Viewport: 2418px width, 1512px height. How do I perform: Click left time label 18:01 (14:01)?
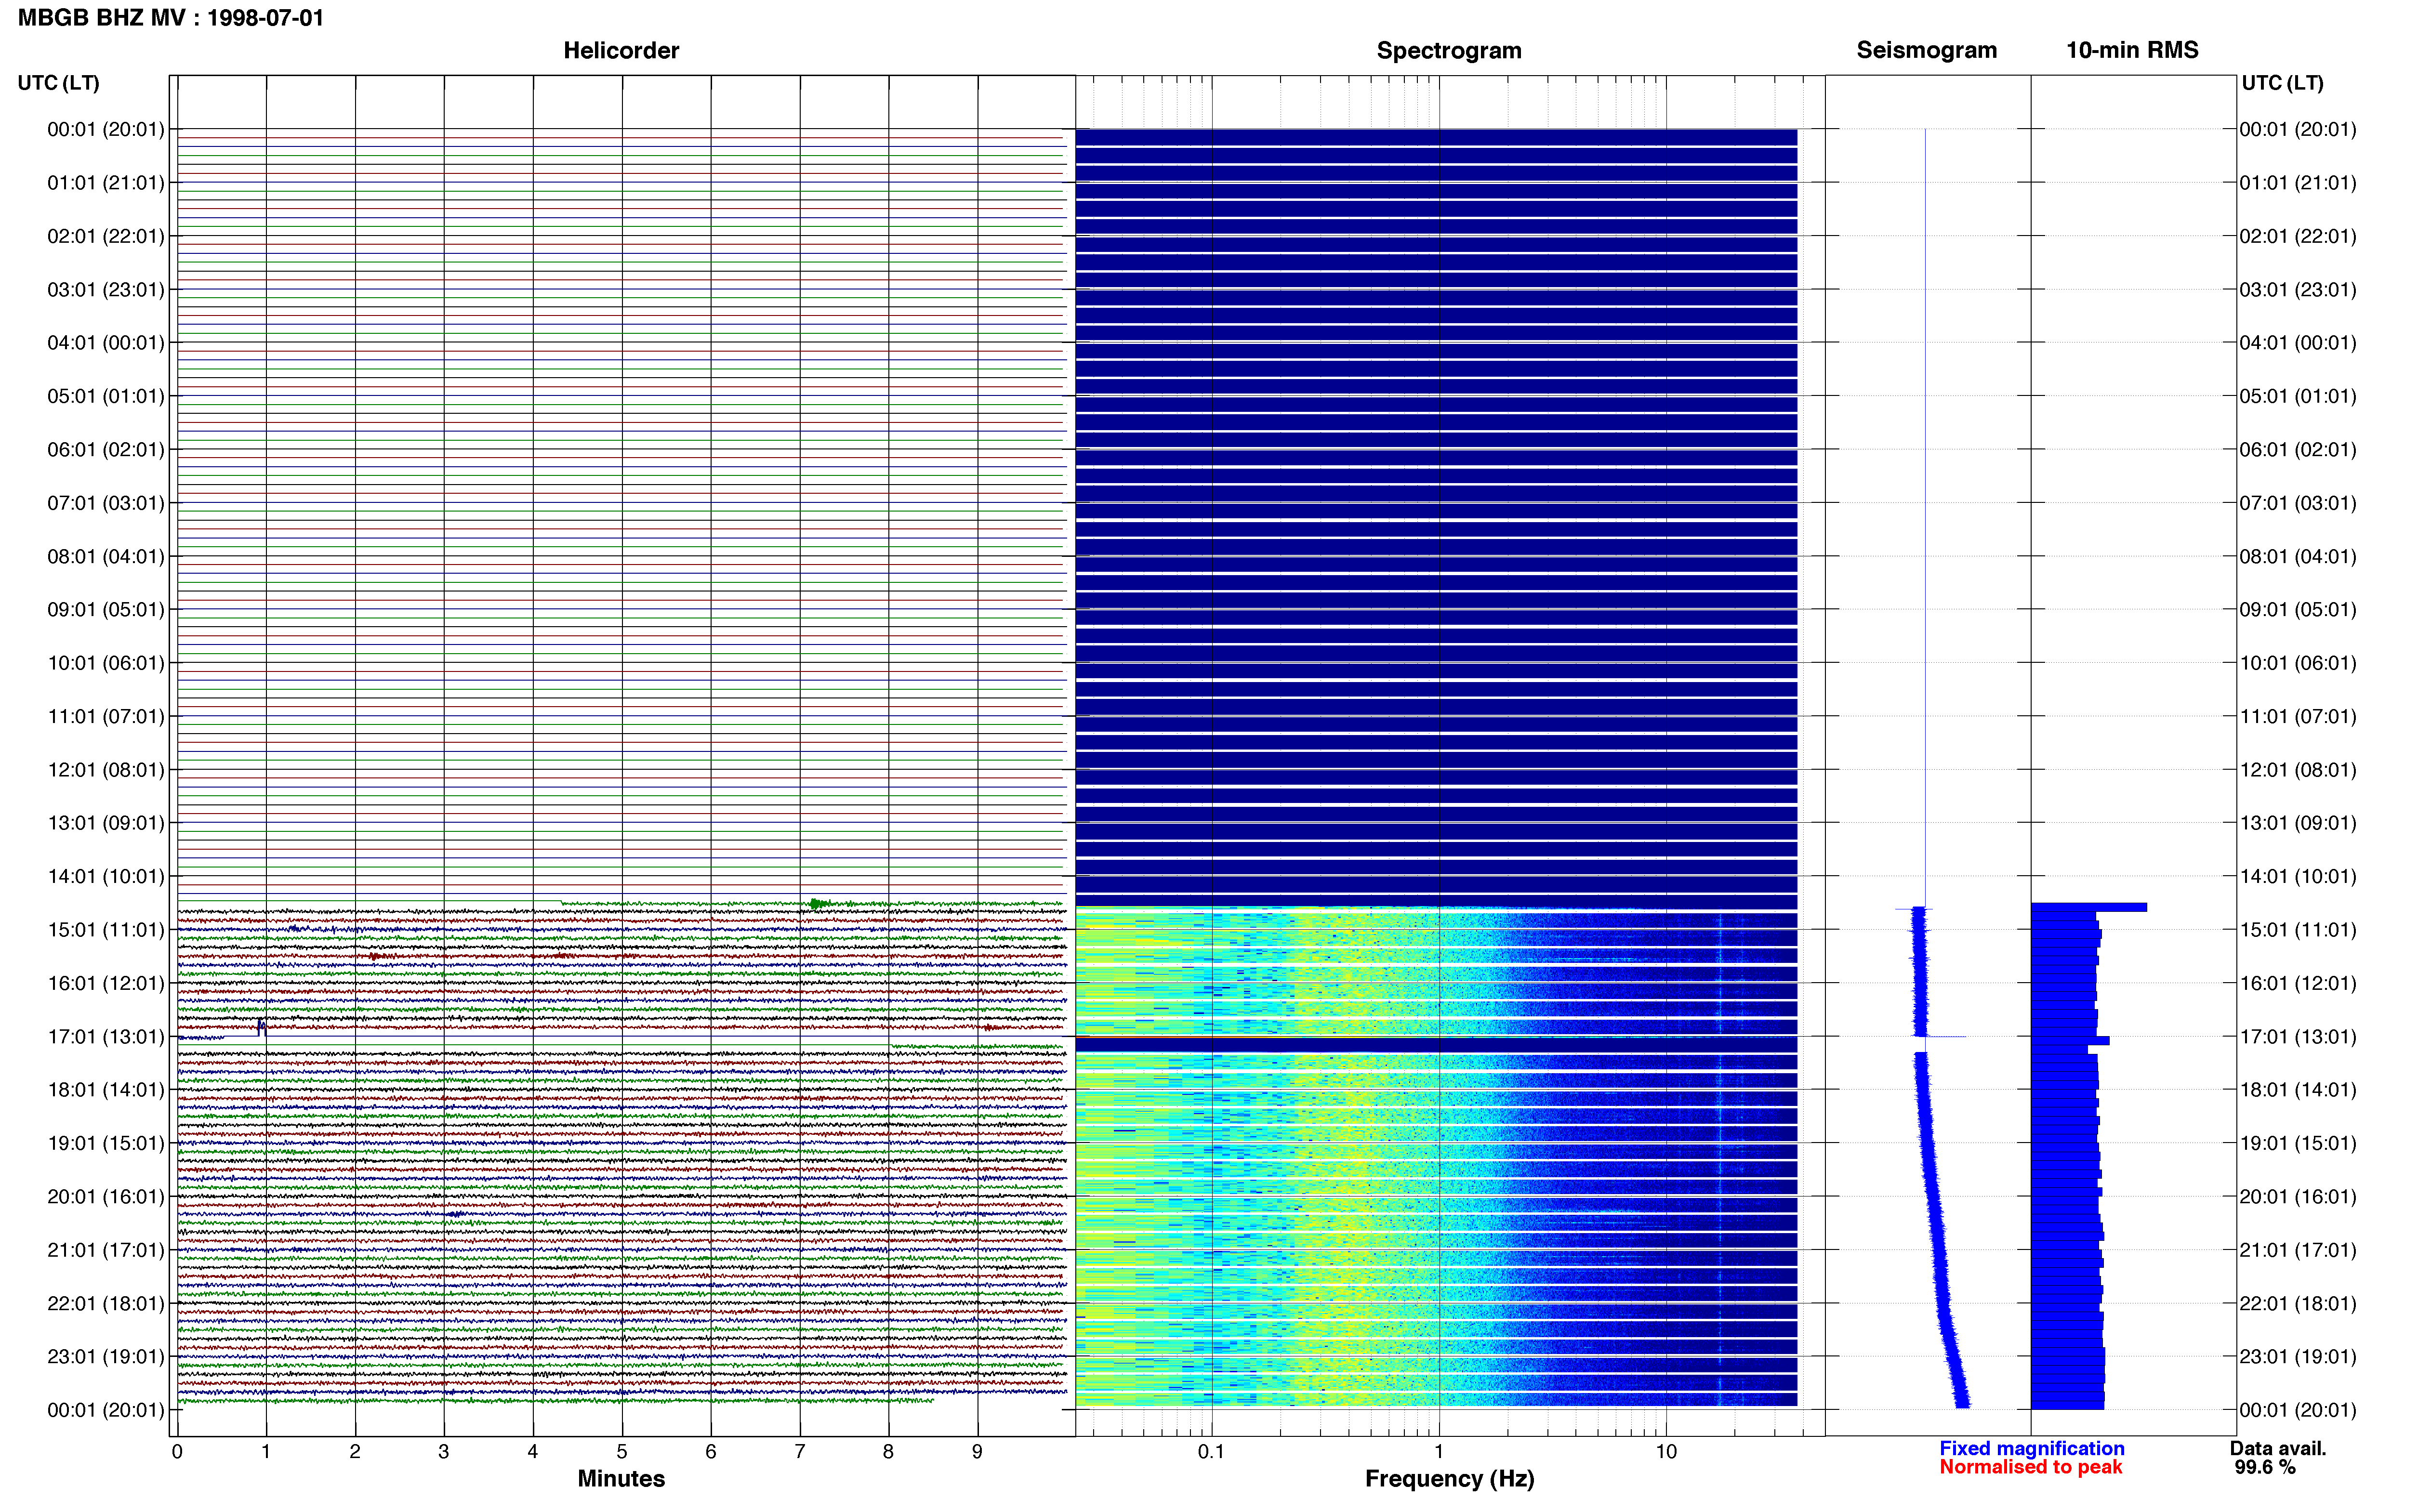click(x=106, y=1090)
